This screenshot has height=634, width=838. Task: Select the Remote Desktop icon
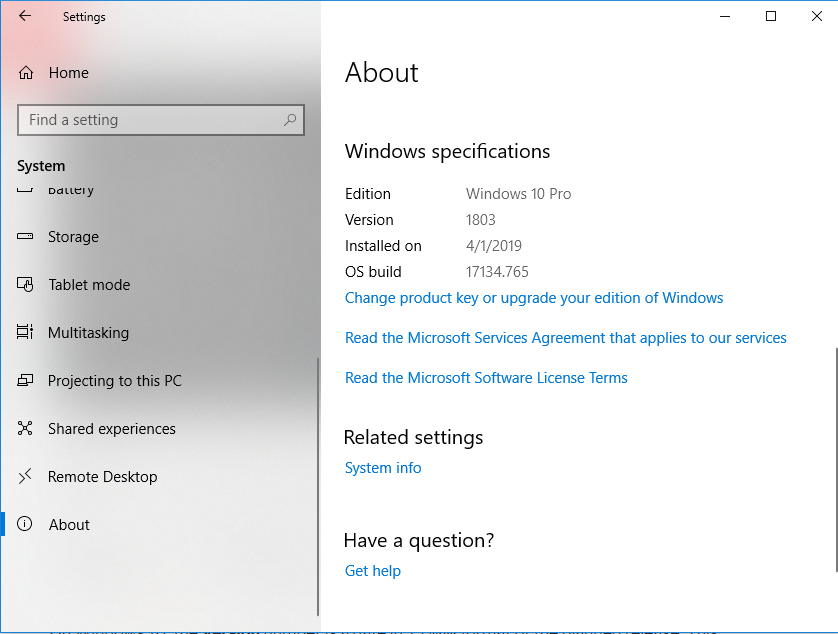tap(25, 476)
